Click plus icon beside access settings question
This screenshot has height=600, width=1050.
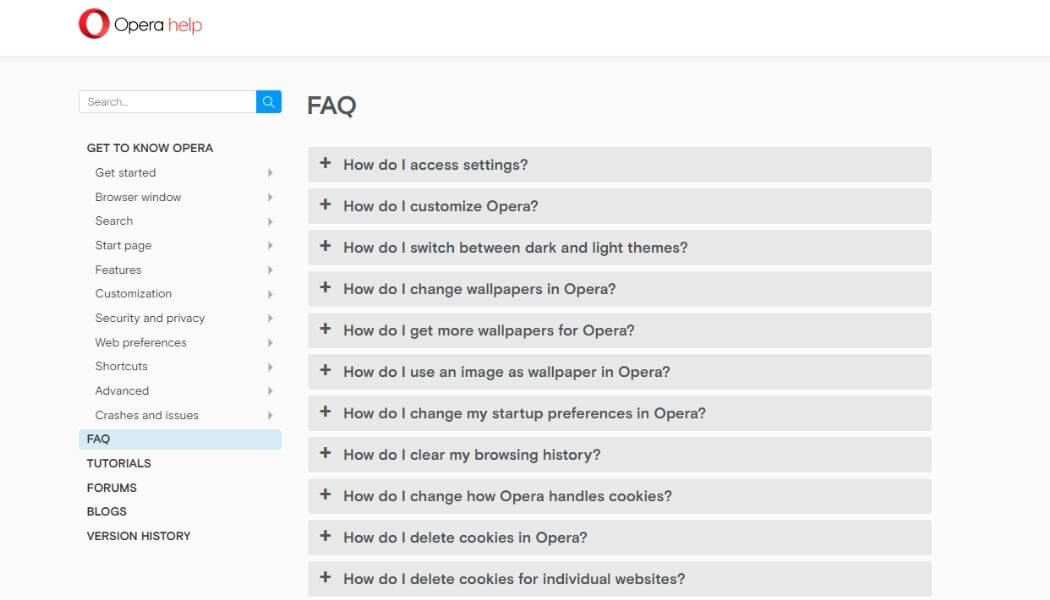coord(325,163)
